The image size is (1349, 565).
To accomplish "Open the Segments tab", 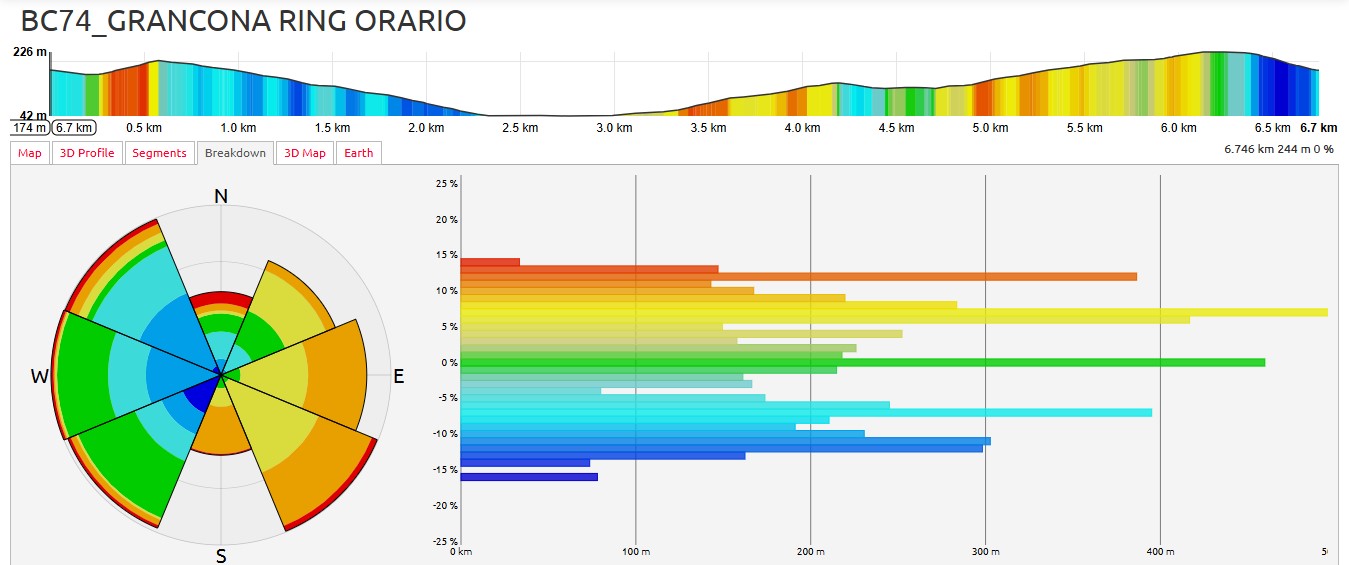I will pyautogui.click(x=159, y=153).
